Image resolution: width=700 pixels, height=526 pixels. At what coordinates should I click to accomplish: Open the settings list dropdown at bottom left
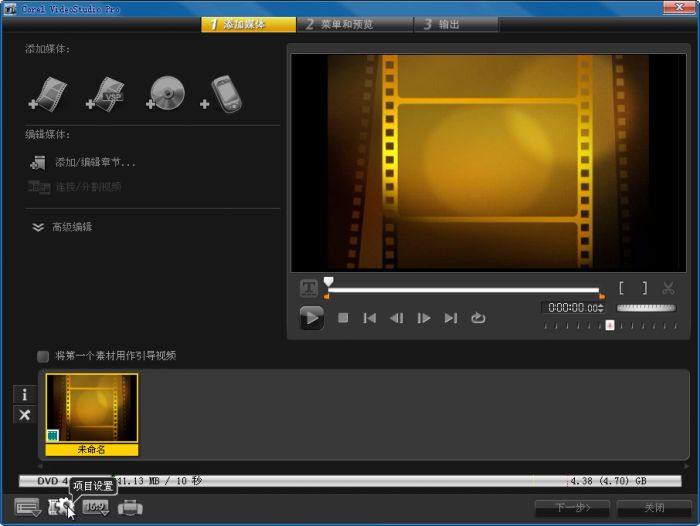point(27,508)
